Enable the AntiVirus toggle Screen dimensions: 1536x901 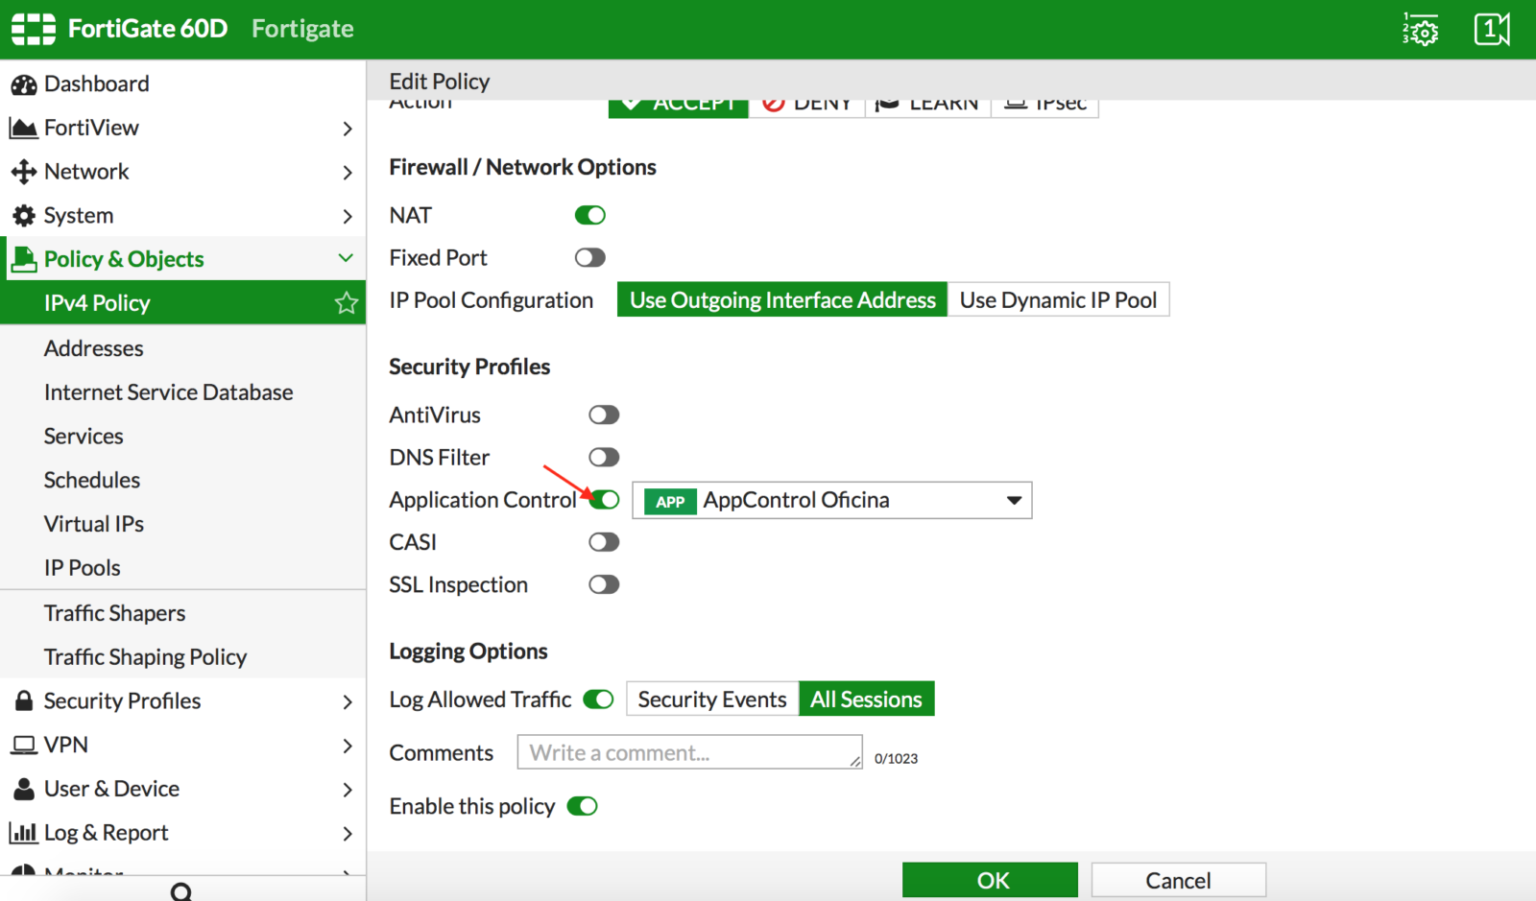coord(604,414)
